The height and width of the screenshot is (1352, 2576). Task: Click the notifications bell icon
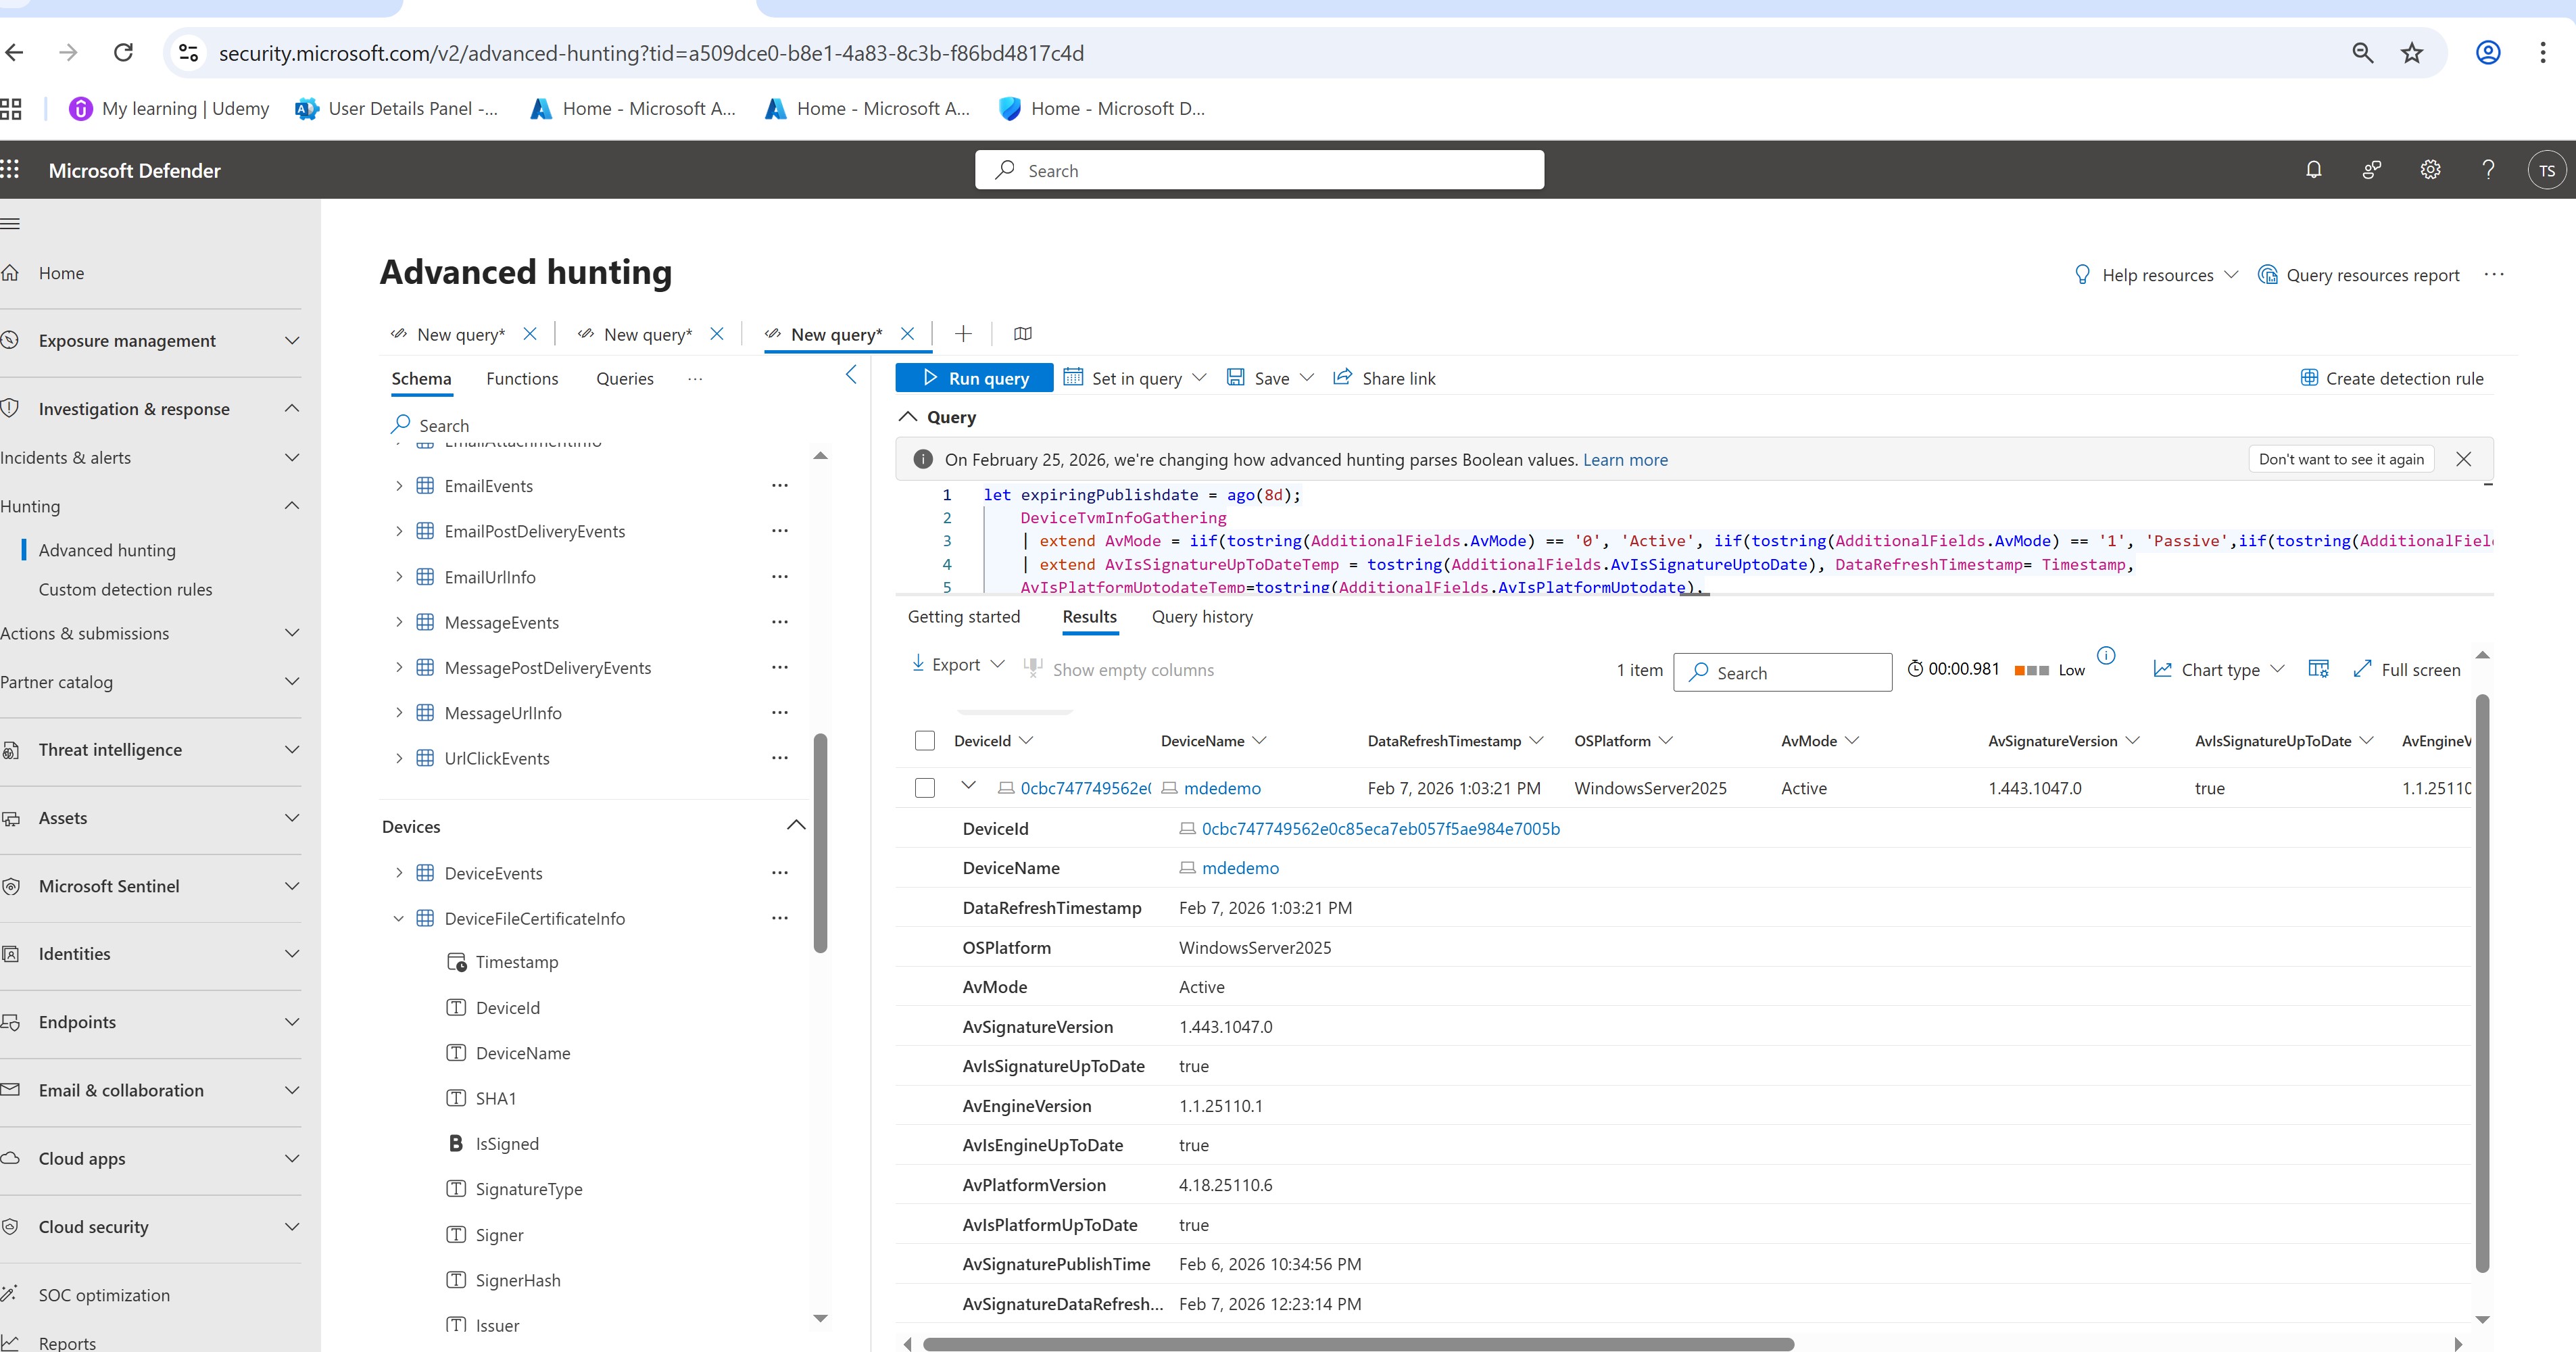pyautogui.click(x=2313, y=170)
